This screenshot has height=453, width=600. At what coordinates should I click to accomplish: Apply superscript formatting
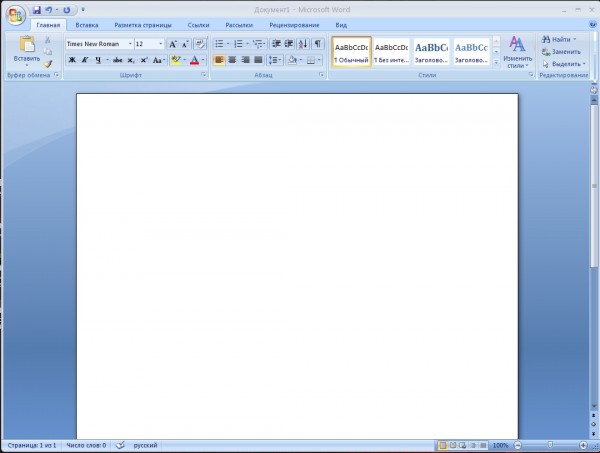(x=144, y=60)
